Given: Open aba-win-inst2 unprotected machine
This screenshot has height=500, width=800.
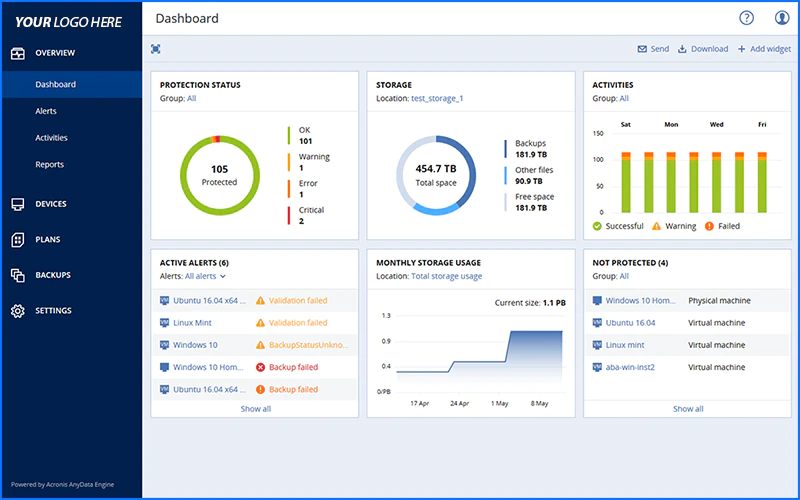Looking at the screenshot, I should (x=630, y=367).
